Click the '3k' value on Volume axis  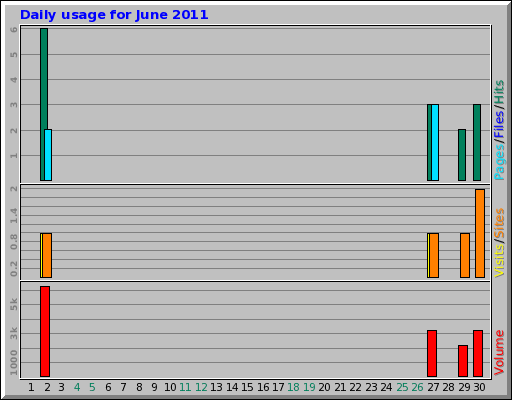[14, 333]
